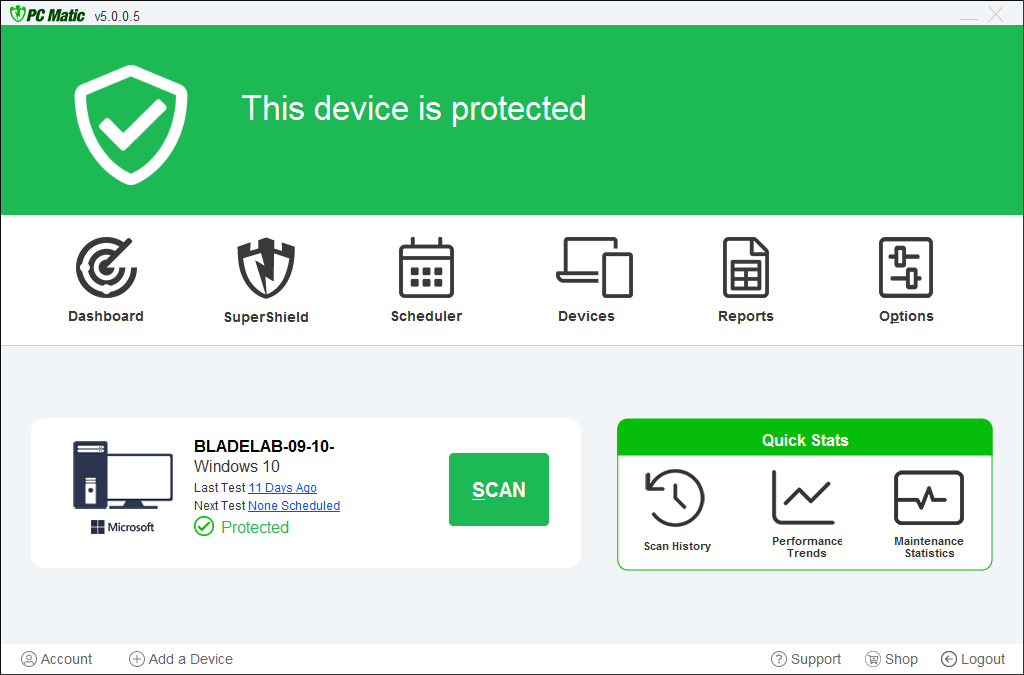The image size is (1024, 675).
Task: Open the Support link
Action: 806,659
